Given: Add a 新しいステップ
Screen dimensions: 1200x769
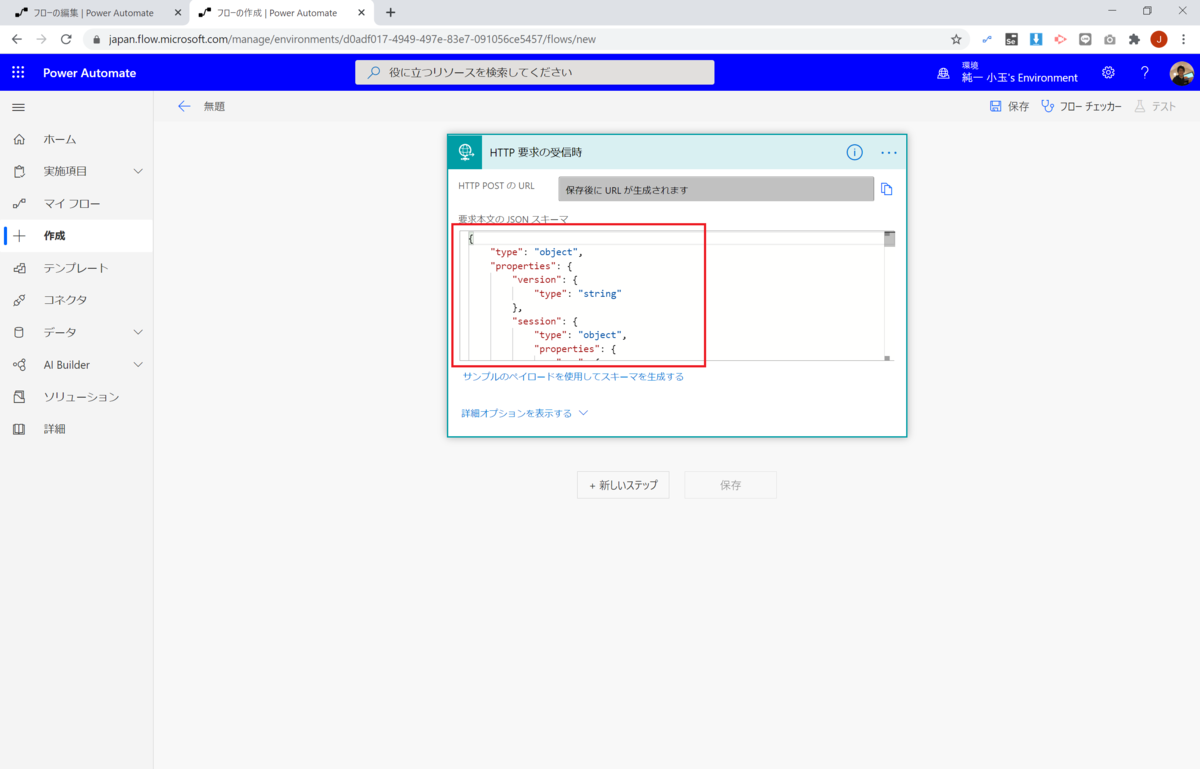Looking at the screenshot, I should (623, 485).
